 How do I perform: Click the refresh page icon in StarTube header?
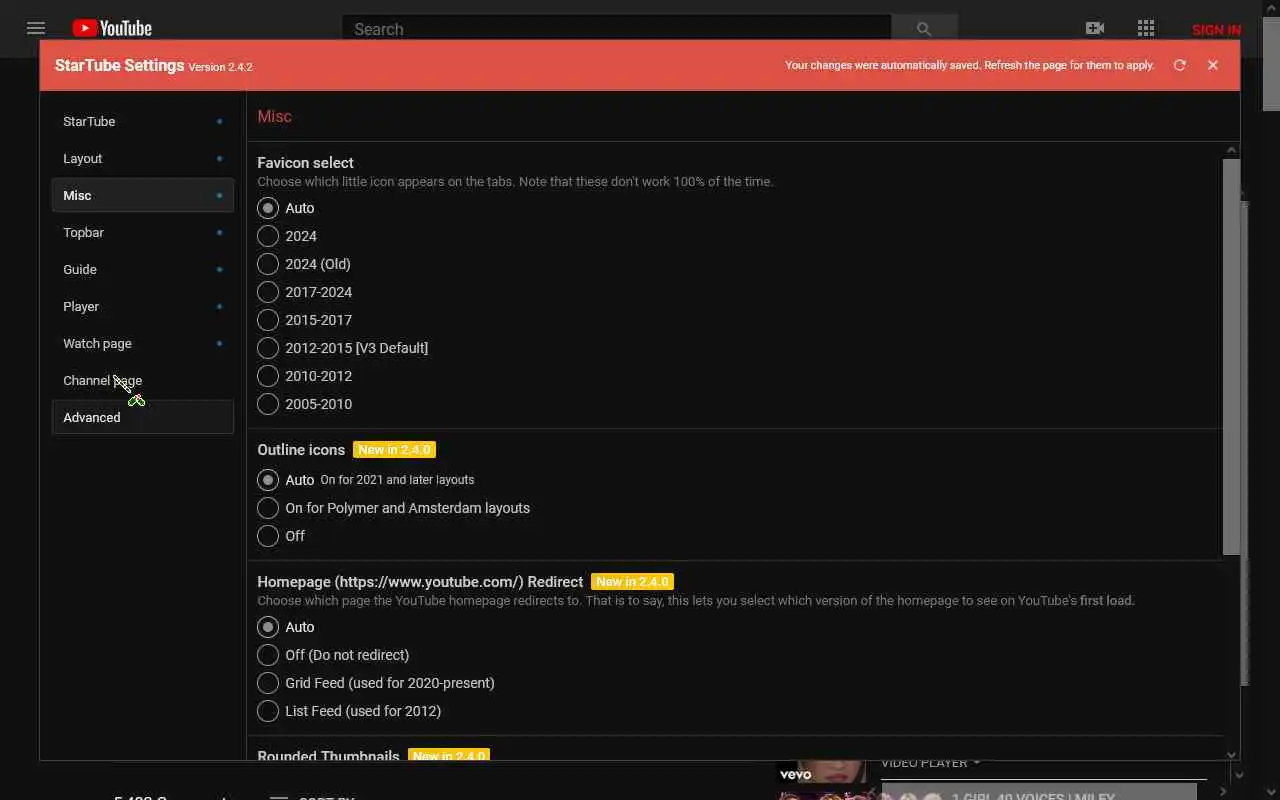[x=1180, y=65]
